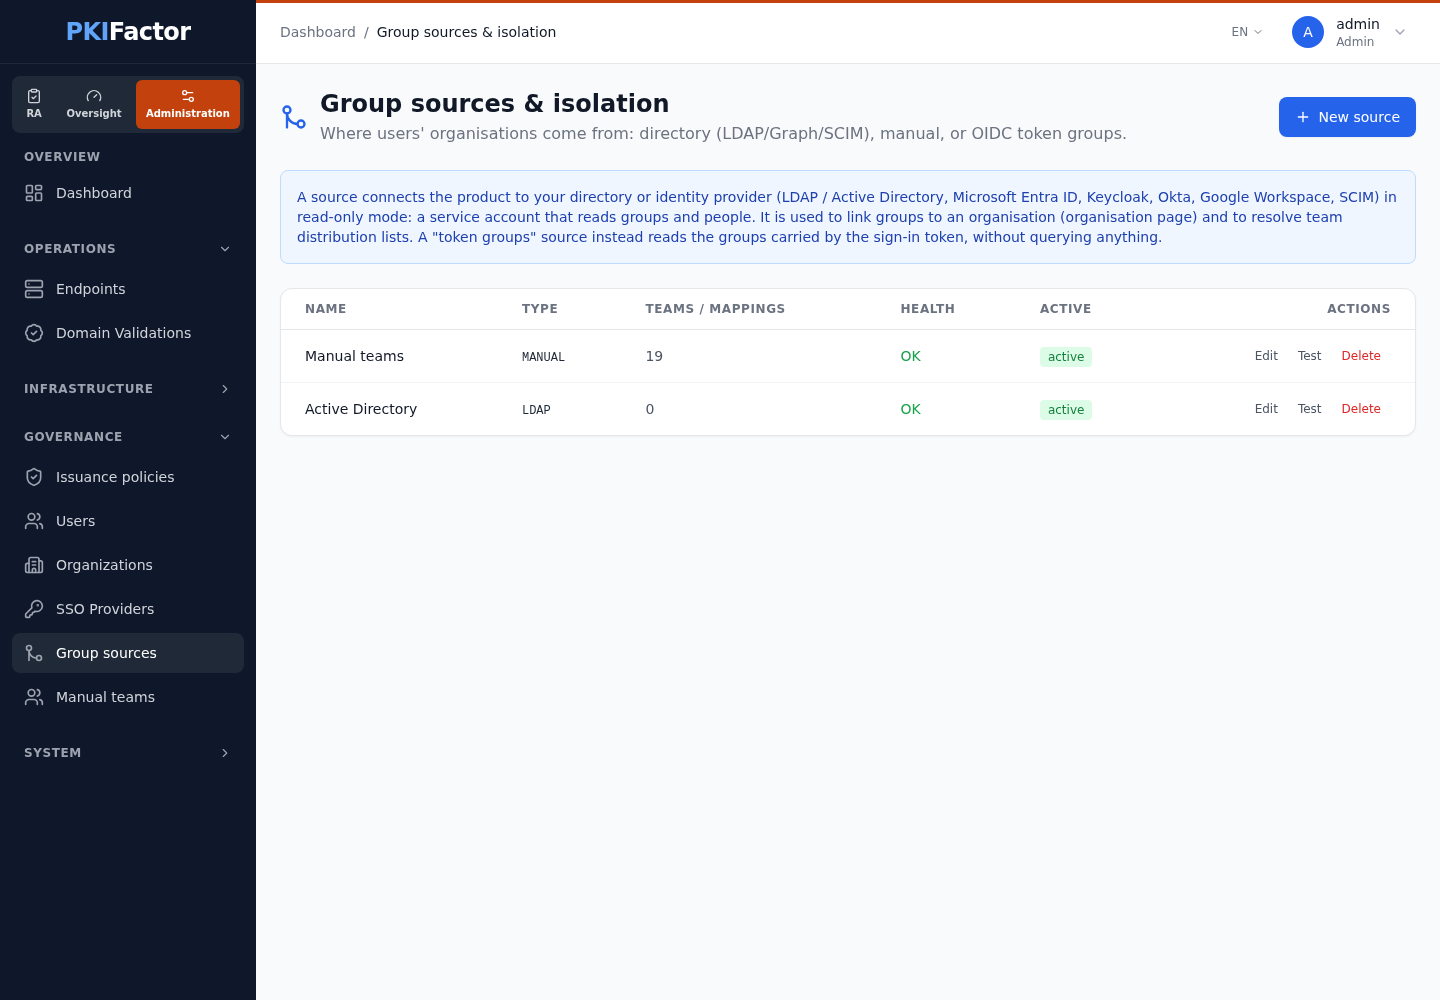Open the admin account menu chevron

point(1400,32)
